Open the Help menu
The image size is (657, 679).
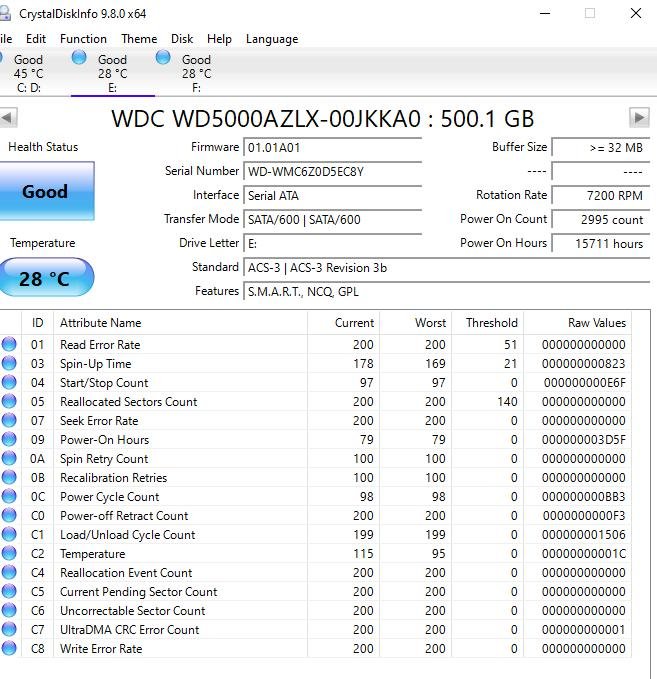coord(219,39)
